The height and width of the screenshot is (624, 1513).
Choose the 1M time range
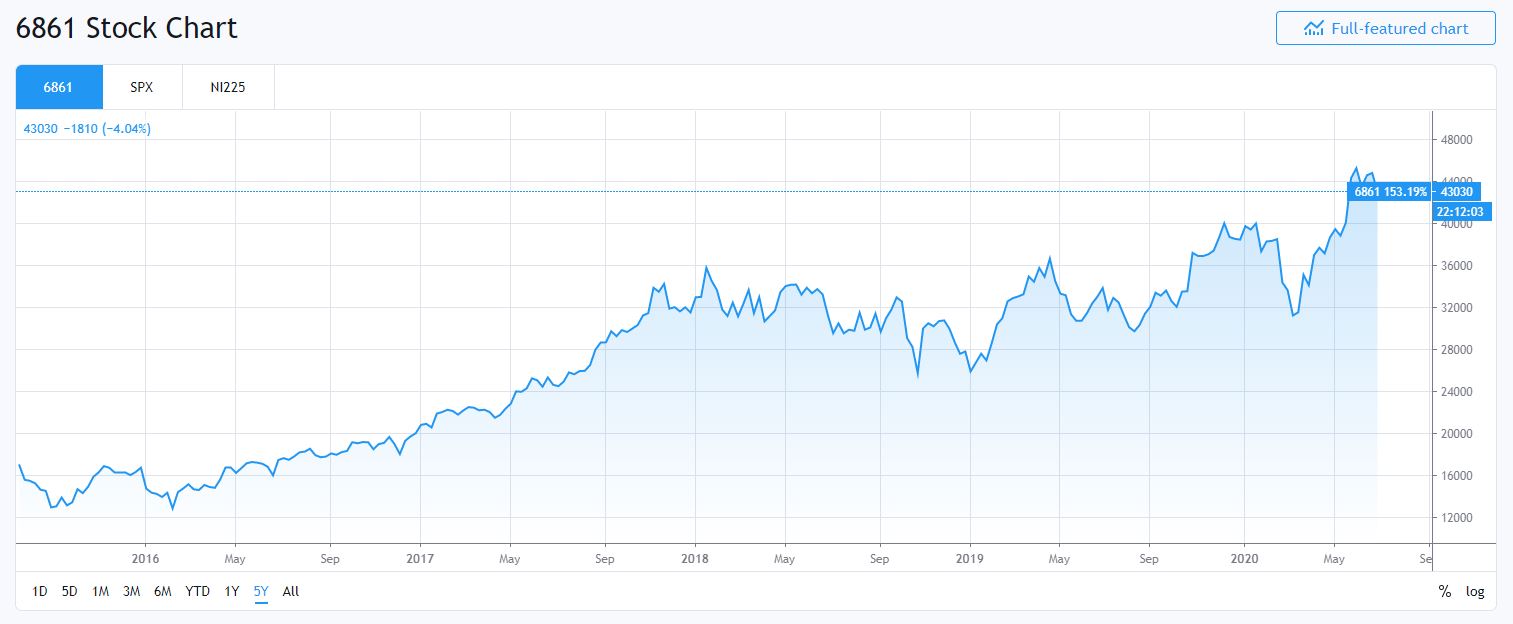coord(100,591)
